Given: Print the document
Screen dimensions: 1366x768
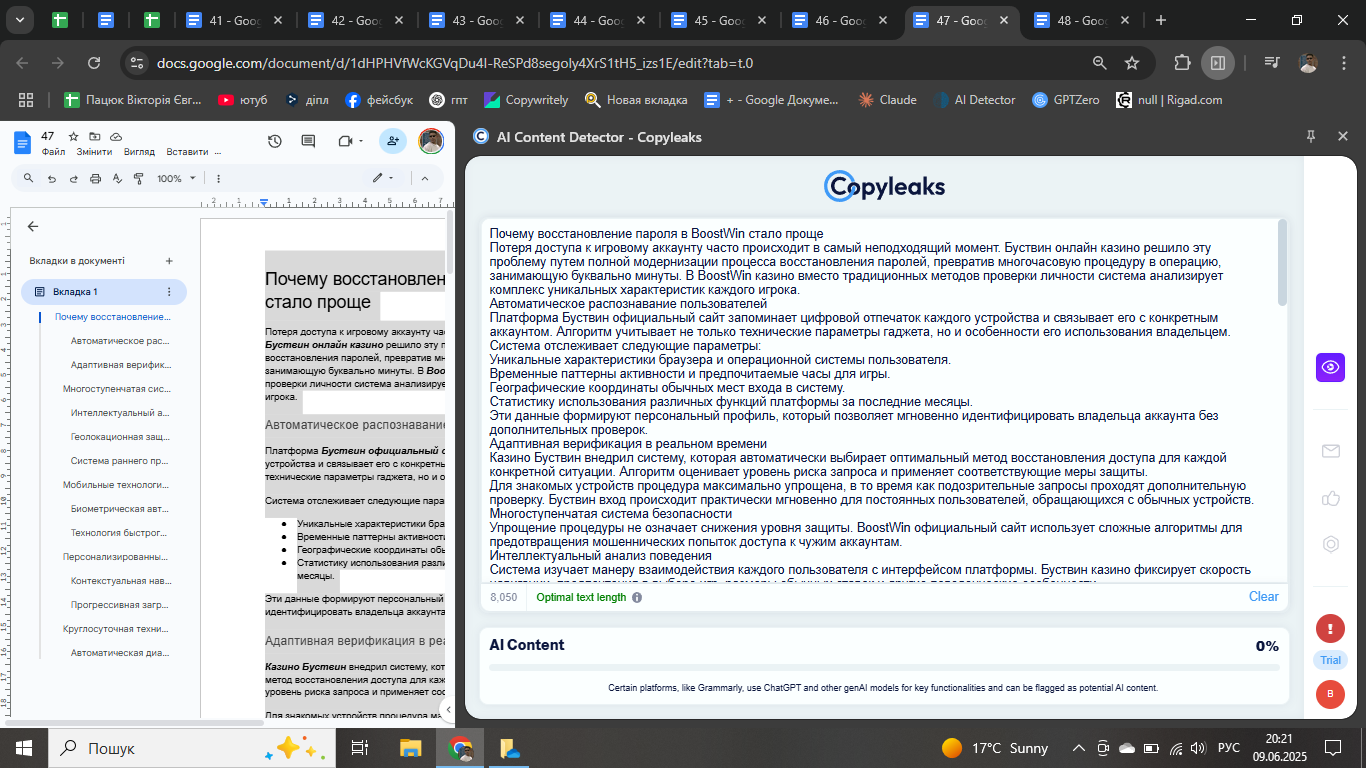Looking at the screenshot, I should 95,178.
